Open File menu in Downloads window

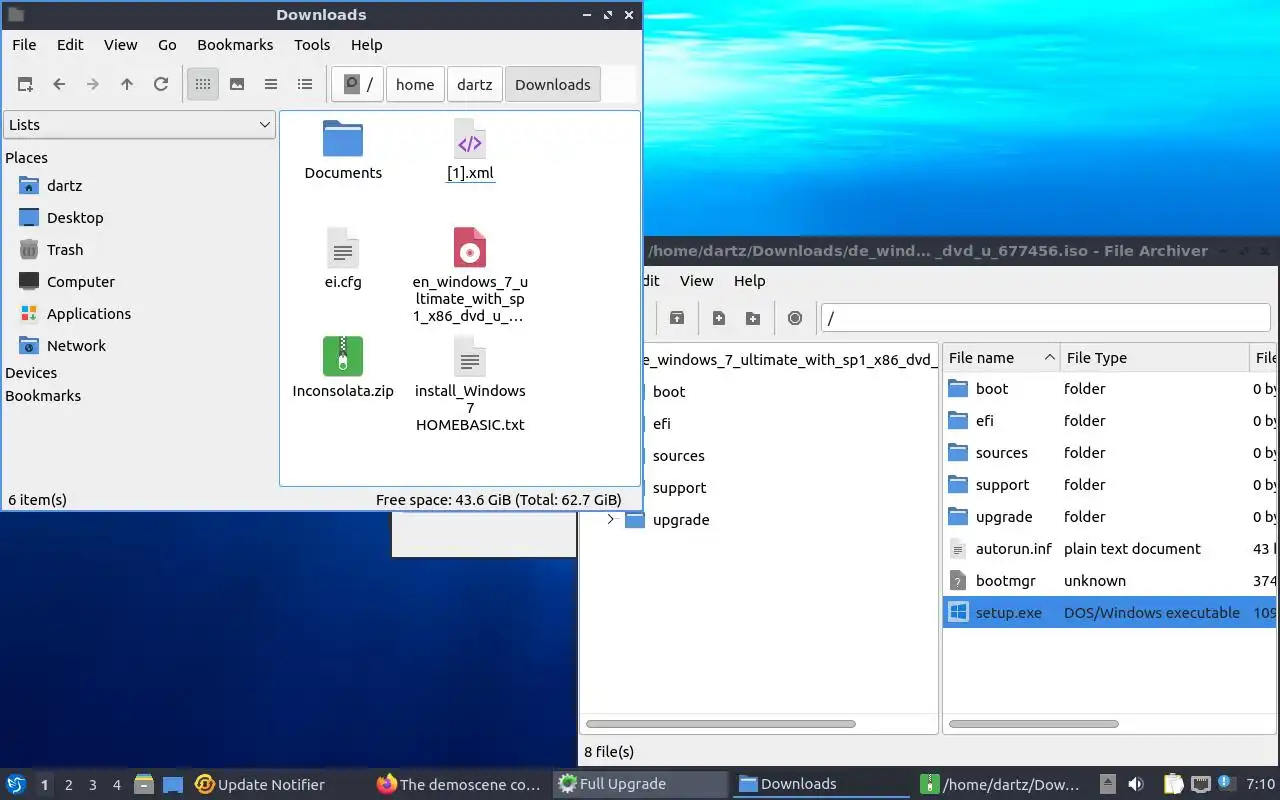[24, 45]
